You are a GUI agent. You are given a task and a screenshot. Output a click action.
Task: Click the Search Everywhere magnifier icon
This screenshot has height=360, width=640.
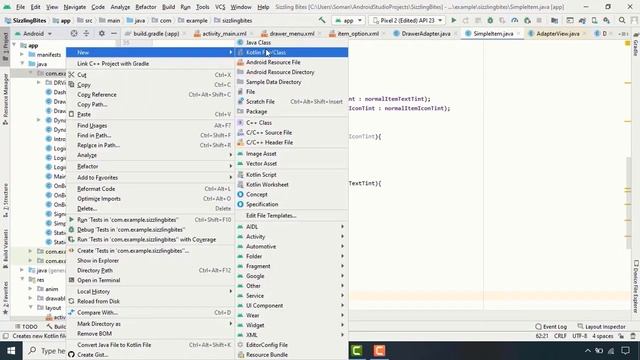point(622,20)
